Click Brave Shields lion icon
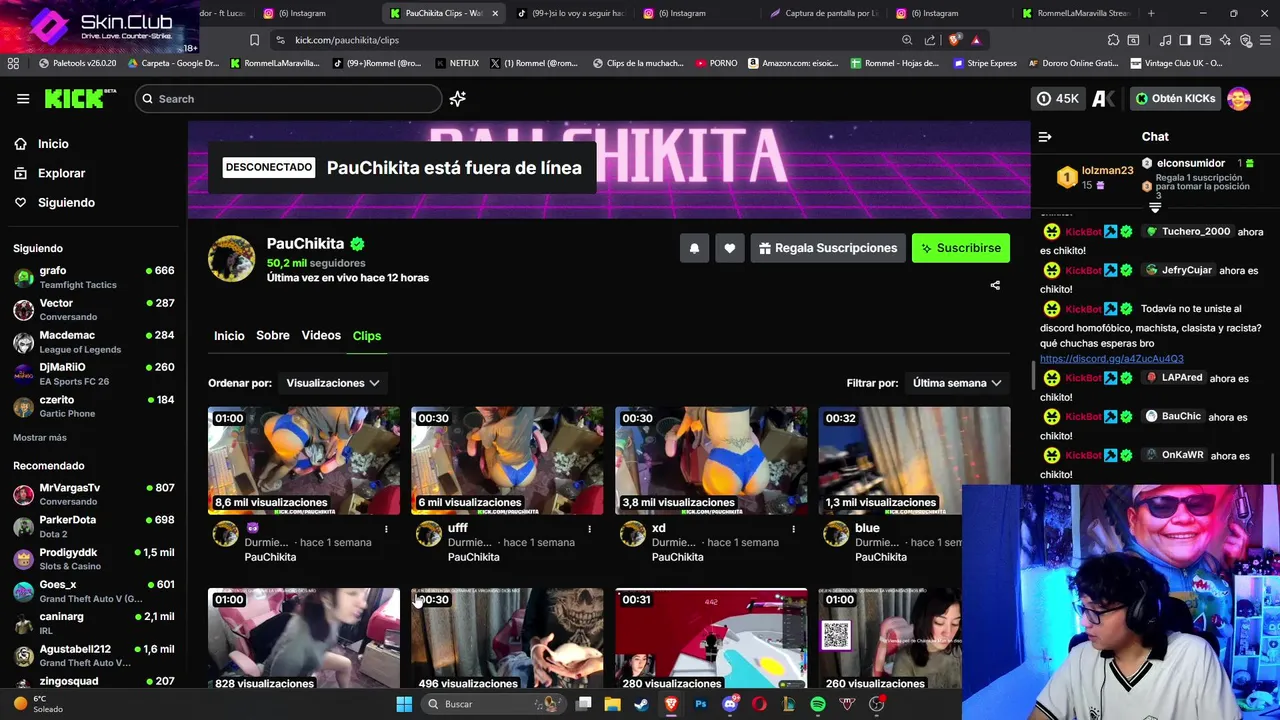Image resolution: width=1280 pixels, height=720 pixels. point(955,40)
